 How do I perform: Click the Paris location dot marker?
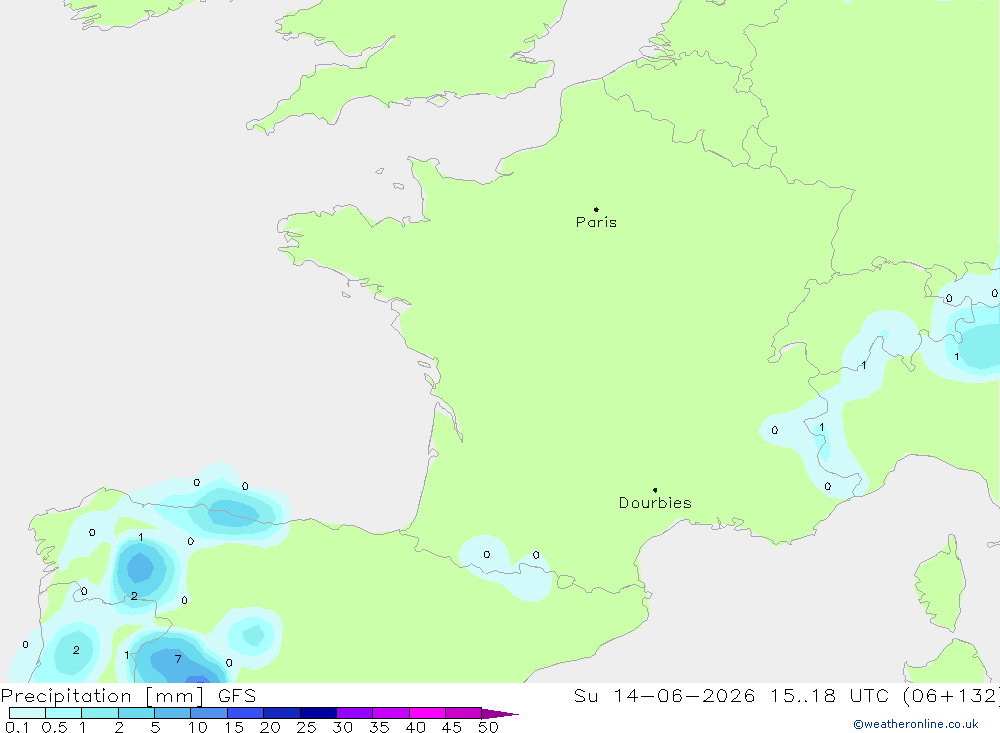tap(596, 209)
